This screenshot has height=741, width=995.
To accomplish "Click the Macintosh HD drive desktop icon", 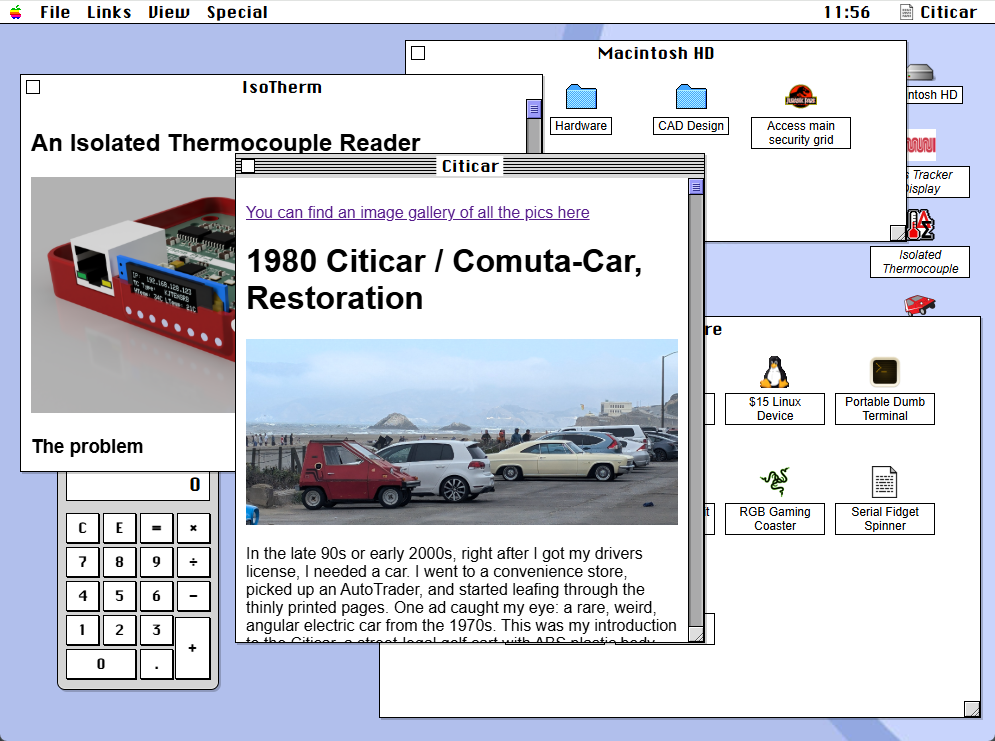I will tap(920, 72).
